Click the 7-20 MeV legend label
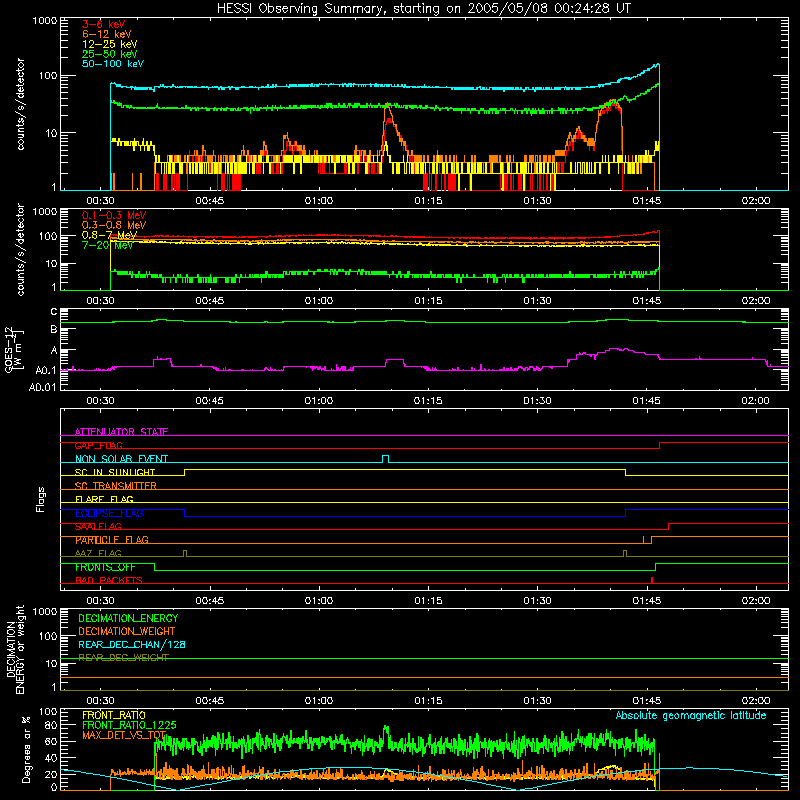 (107, 245)
